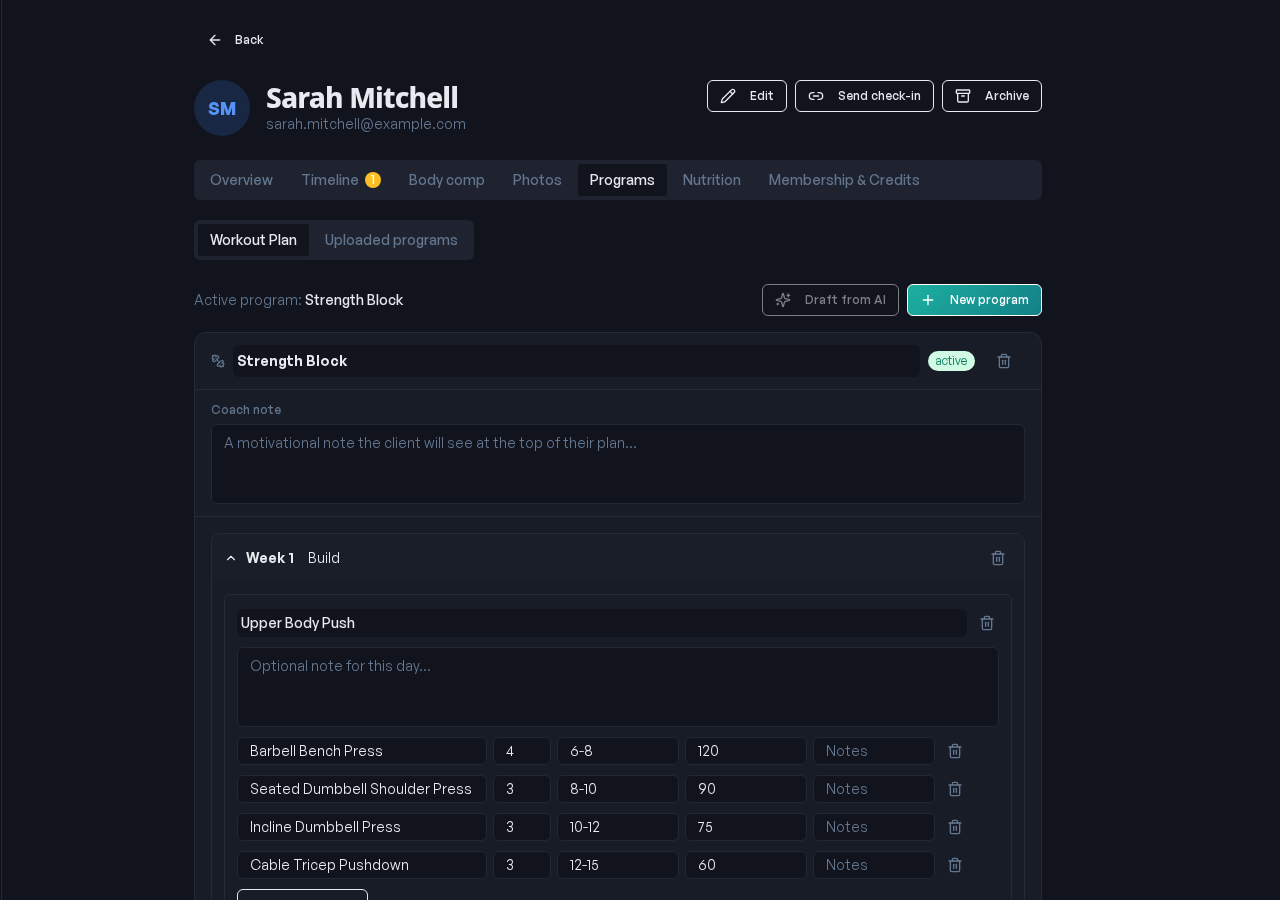Click the 120 value field
Screen dimensions: 1280x900
click(746, 751)
